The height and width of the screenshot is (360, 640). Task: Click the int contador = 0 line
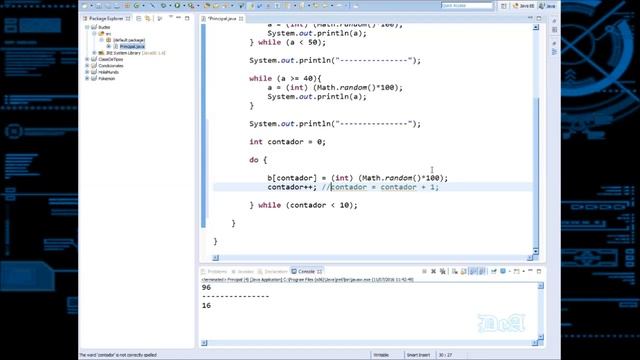287,142
